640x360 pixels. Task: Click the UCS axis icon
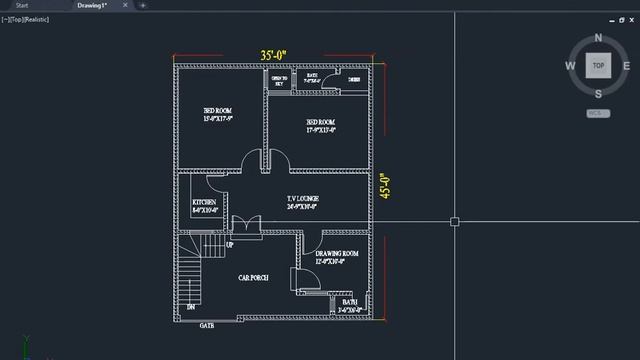pyautogui.click(x=27, y=348)
